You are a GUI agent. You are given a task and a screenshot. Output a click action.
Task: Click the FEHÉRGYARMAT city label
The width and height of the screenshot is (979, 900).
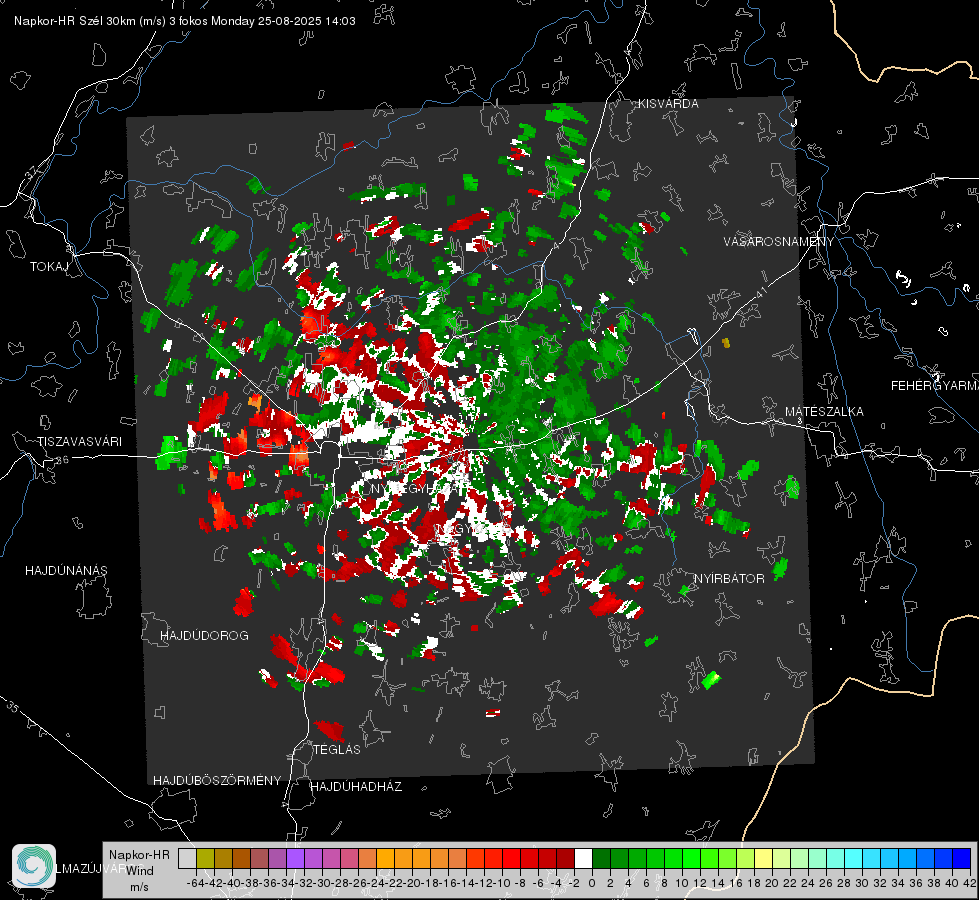coord(935,386)
